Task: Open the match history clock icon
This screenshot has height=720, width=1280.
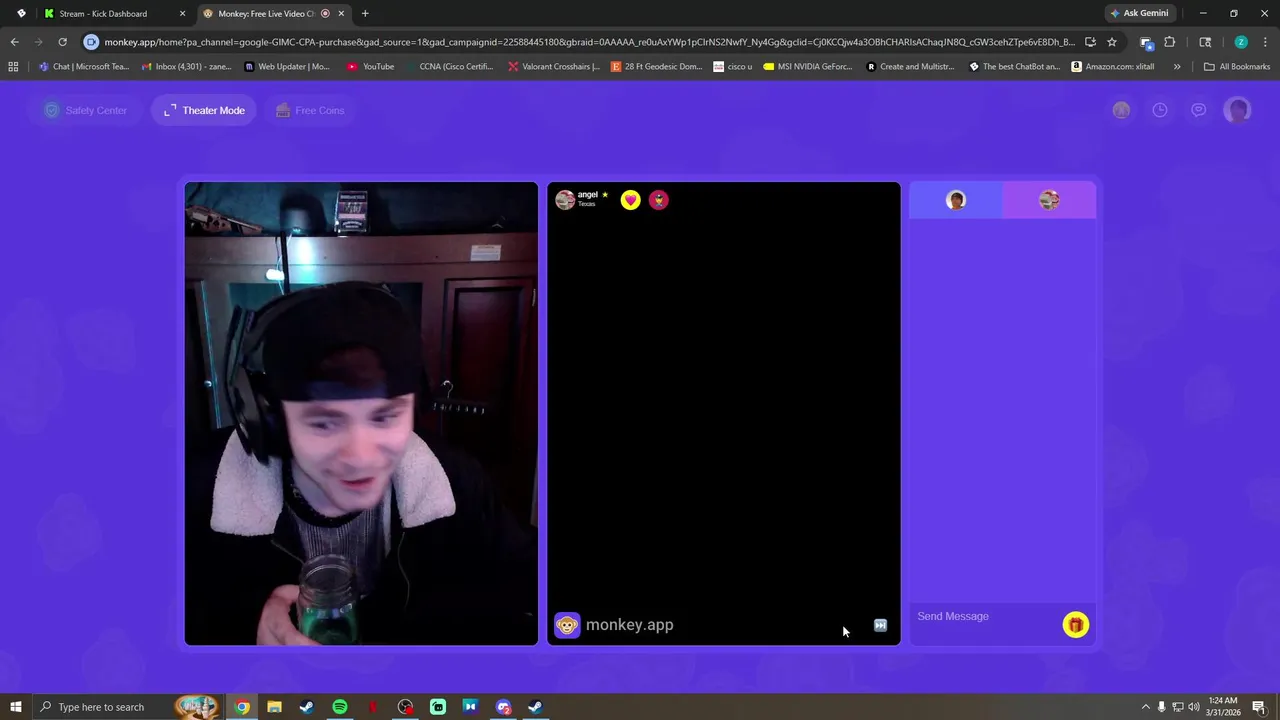Action: 1160,110
